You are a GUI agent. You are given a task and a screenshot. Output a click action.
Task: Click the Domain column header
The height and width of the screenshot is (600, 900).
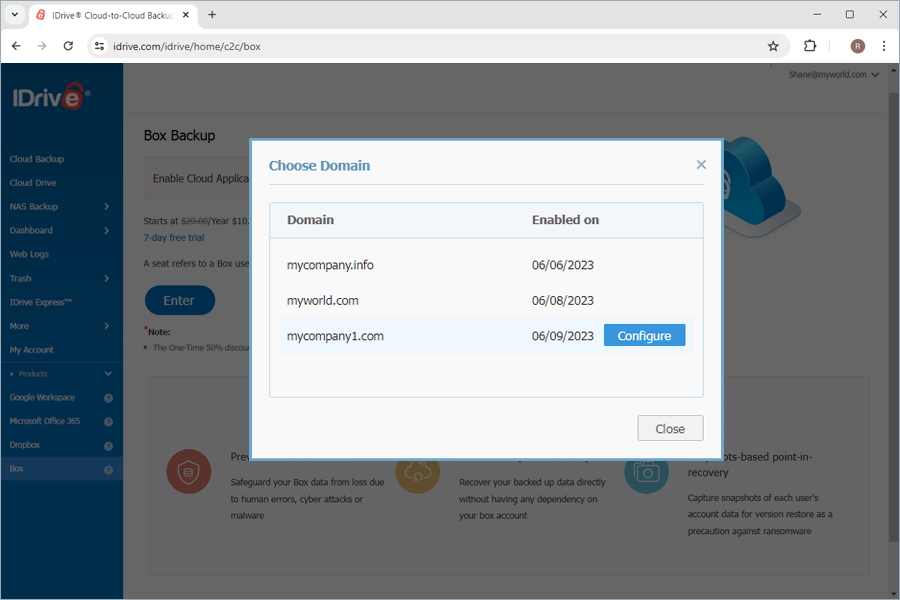click(x=311, y=220)
